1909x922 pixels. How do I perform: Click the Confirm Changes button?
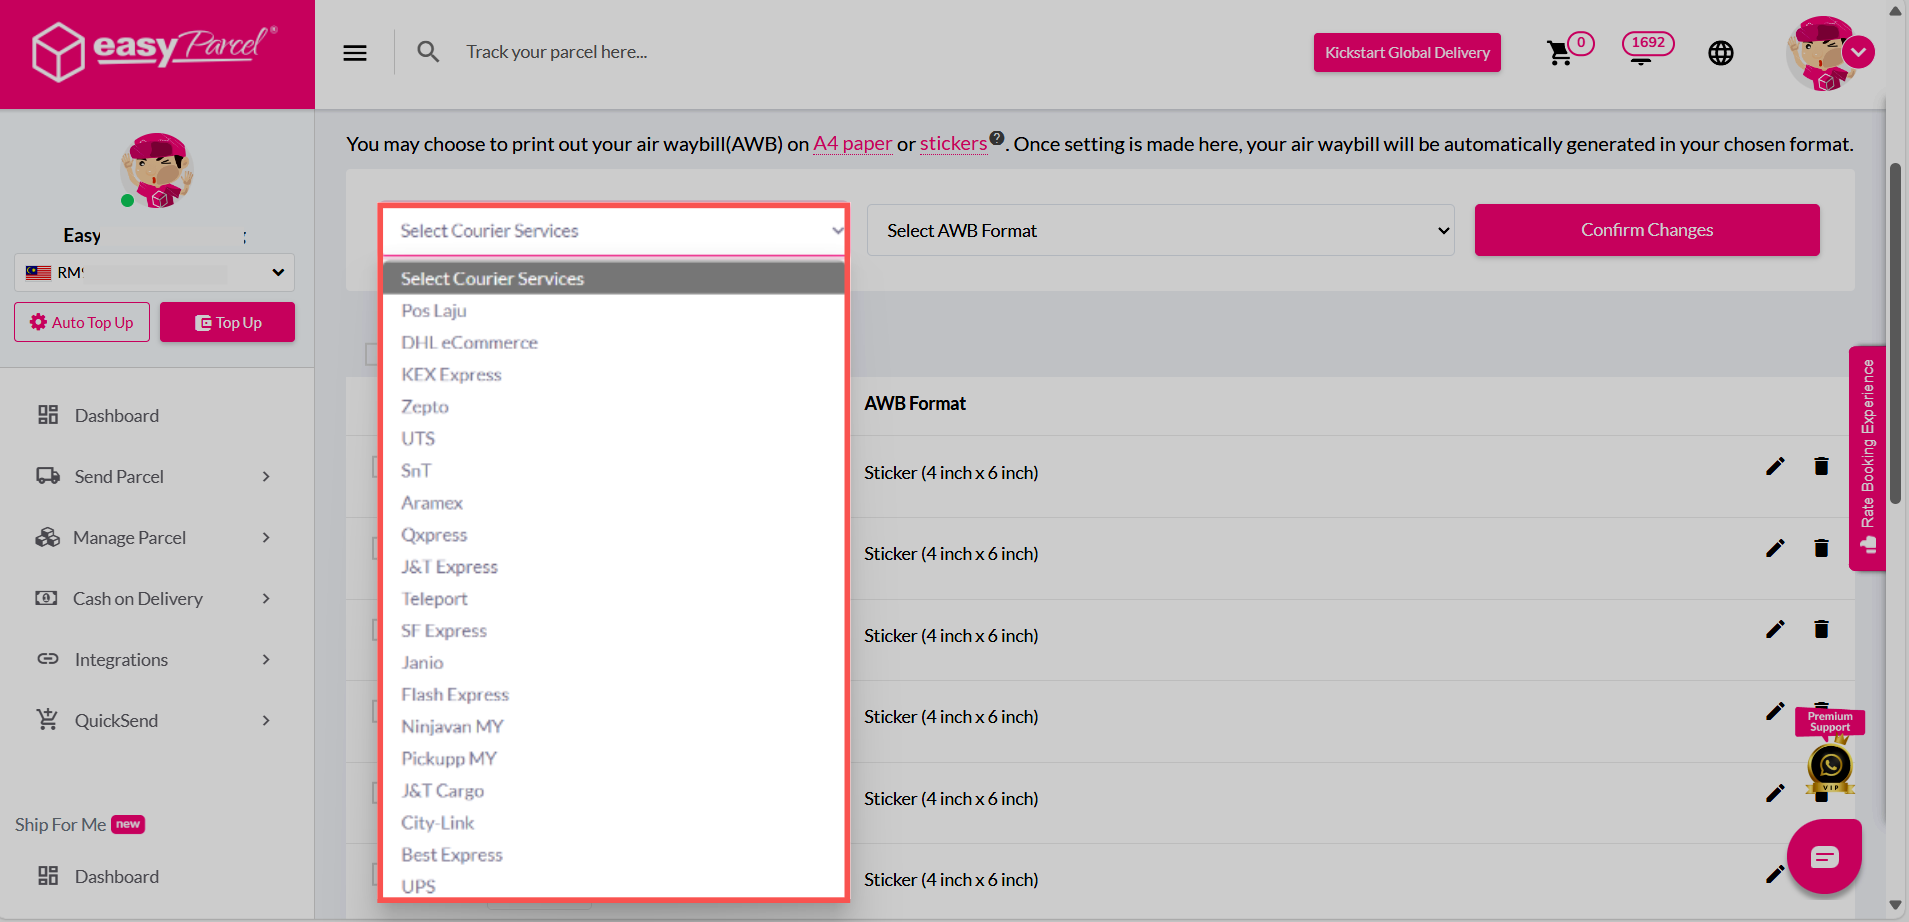click(x=1647, y=230)
